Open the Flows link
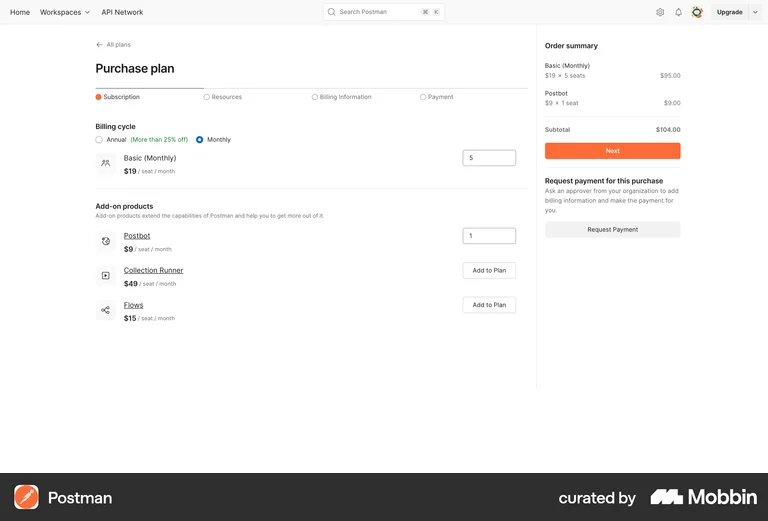The image size is (768, 521). (x=133, y=305)
